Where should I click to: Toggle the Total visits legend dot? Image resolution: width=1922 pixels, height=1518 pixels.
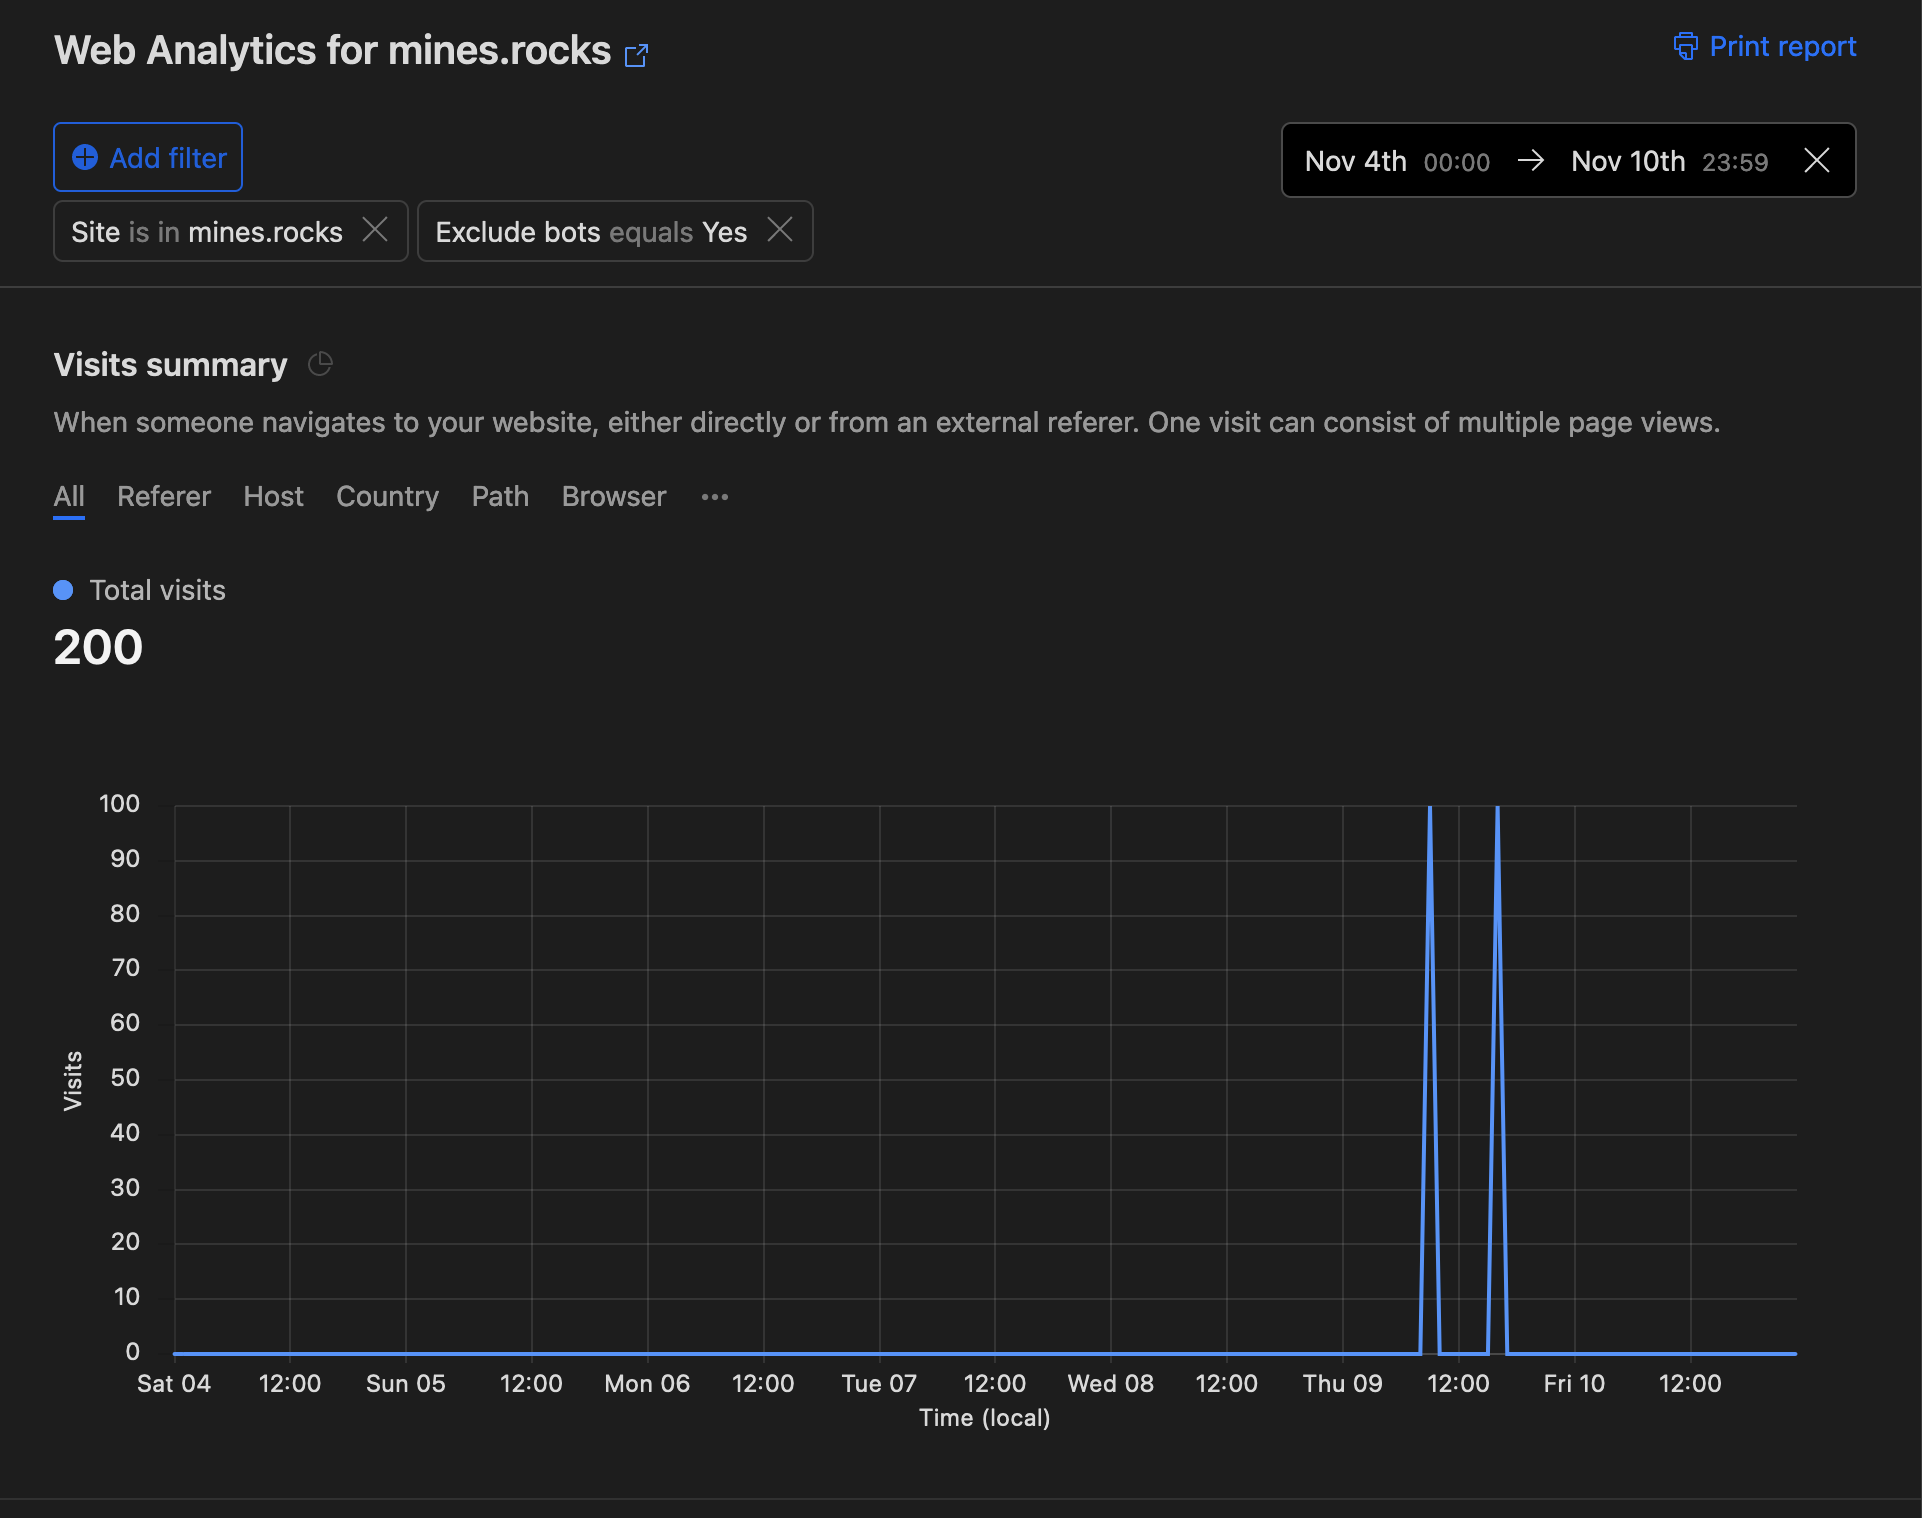pos(63,590)
